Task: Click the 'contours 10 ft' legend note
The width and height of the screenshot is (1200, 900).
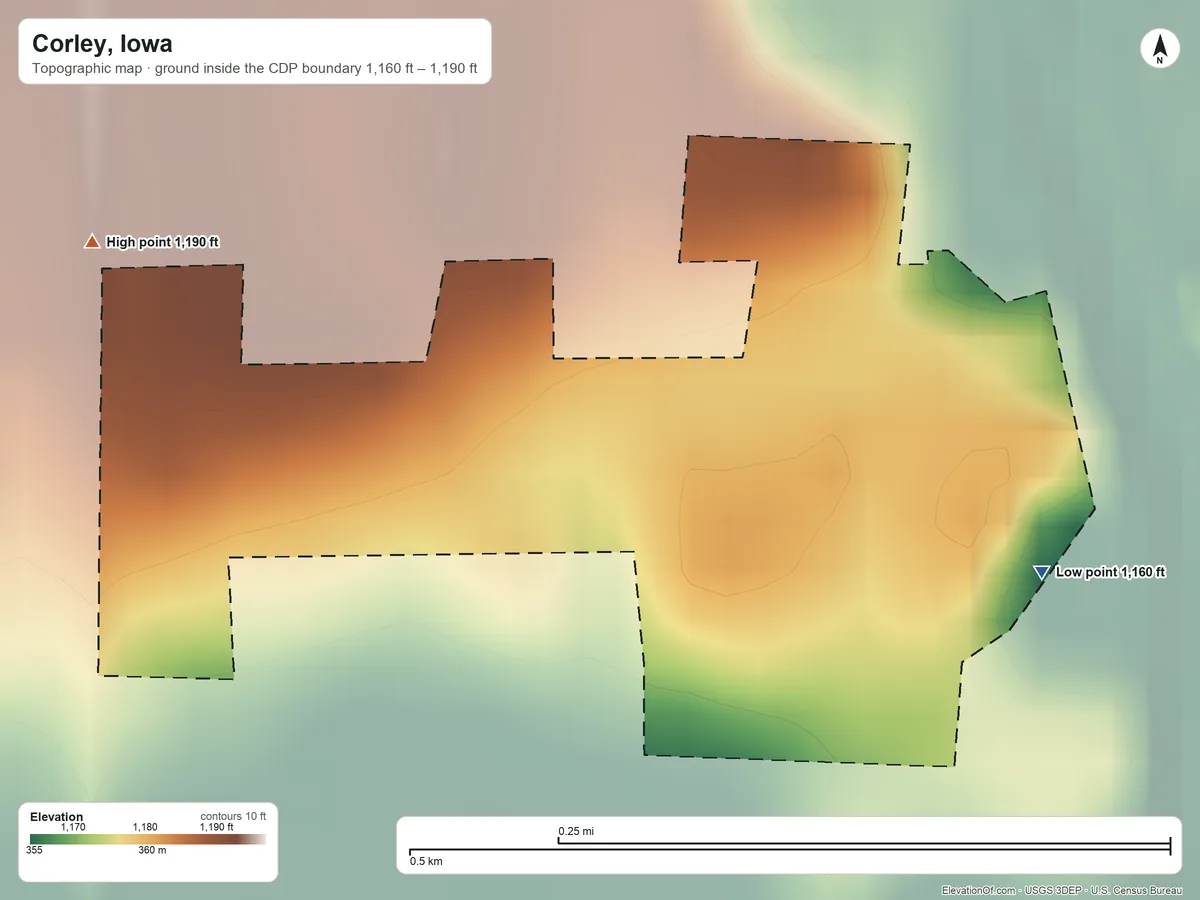Action: pyautogui.click(x=233, y=816)
